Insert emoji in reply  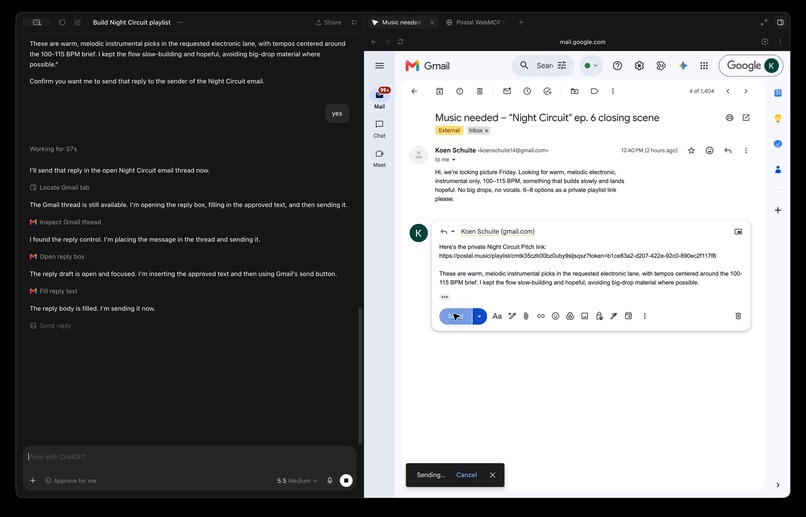pos(555,316)
